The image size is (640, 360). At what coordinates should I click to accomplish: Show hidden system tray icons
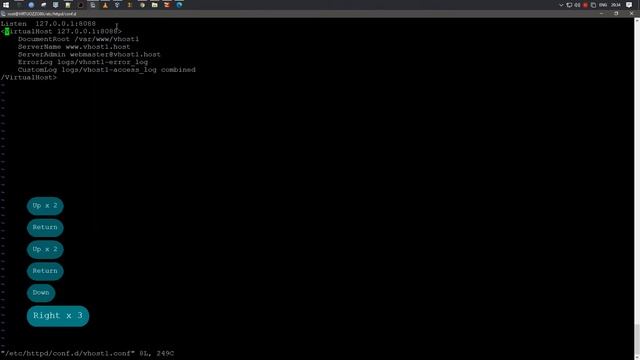tap(561, 5)
